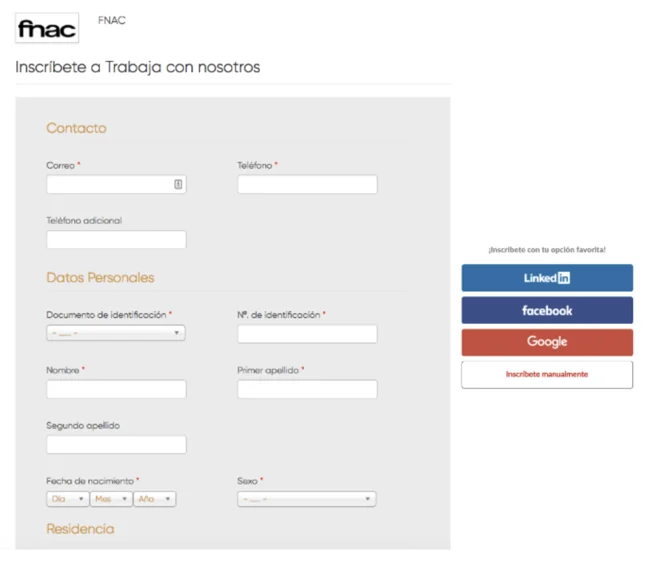This screenshot has width=645, height=568.
Task: Click the Primer apellido field
Action: [307, 389]
